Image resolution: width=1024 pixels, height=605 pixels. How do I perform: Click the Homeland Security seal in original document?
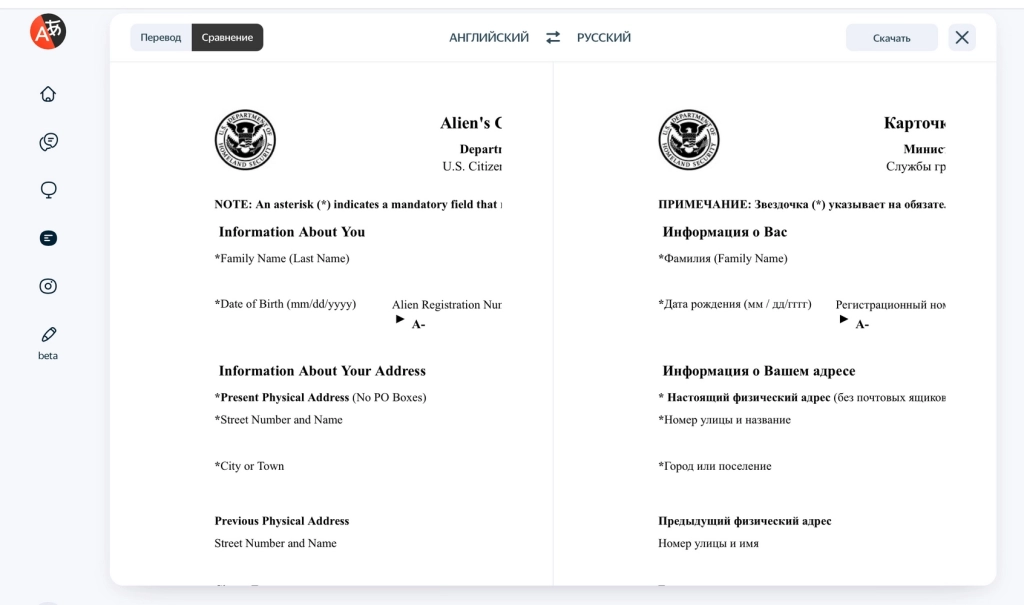245,140
